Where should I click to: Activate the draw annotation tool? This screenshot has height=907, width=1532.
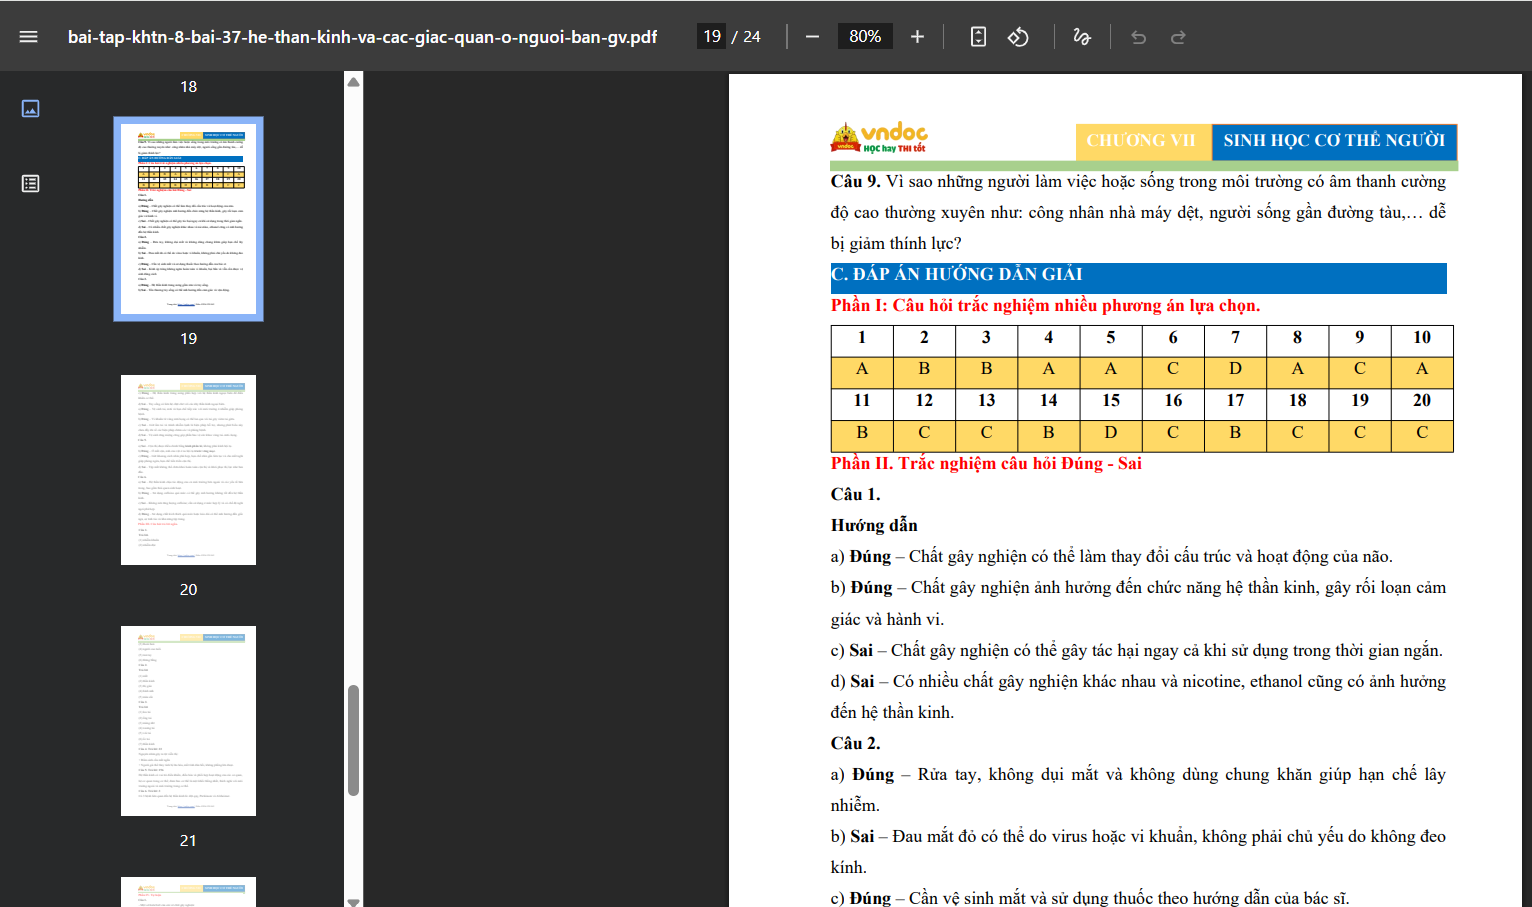[x=1082, y=37]
